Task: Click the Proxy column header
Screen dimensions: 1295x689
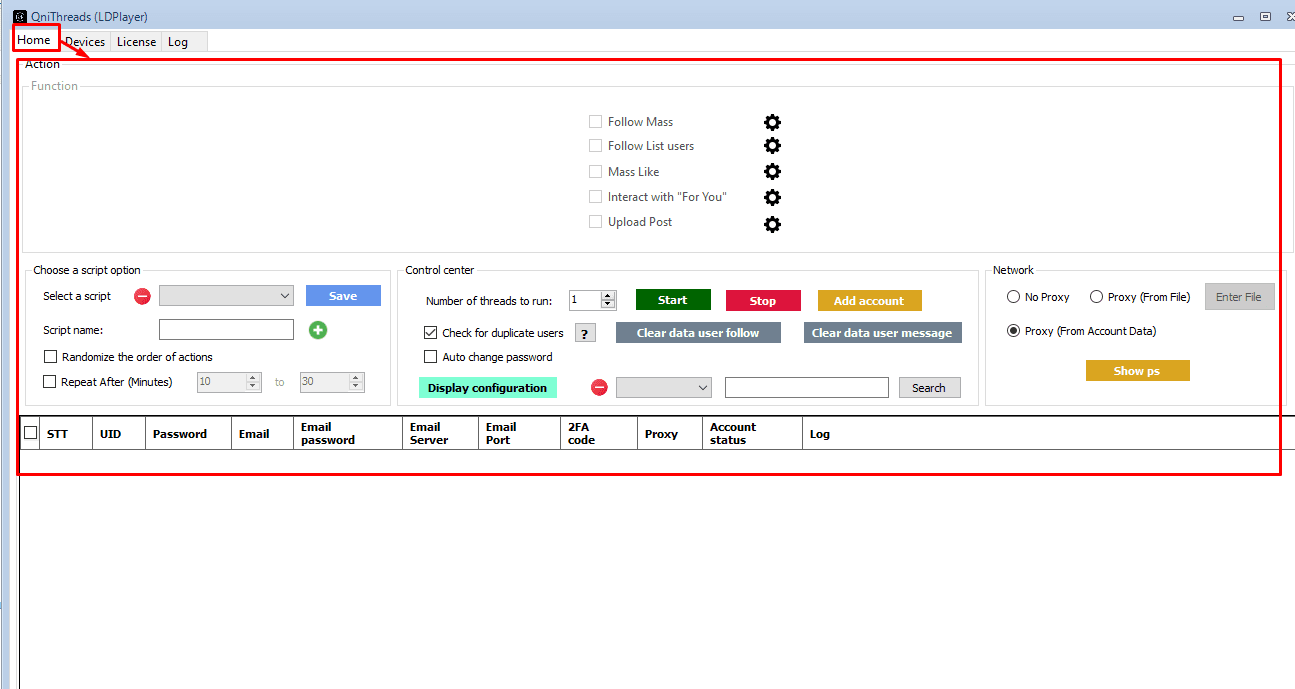Action: pos(670,434)
